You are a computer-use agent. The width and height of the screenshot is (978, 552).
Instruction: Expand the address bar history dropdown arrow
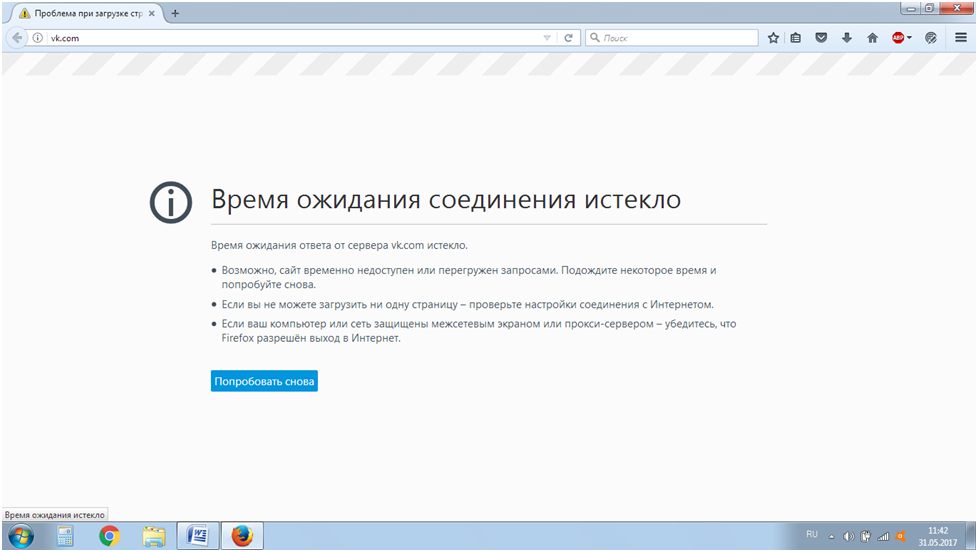coord(547,38)
